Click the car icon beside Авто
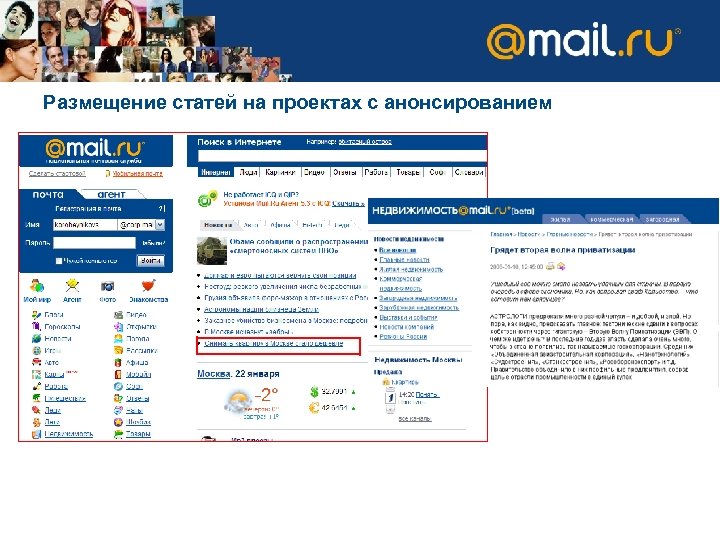Screen dimensions: 720x540 click(37, 362)
